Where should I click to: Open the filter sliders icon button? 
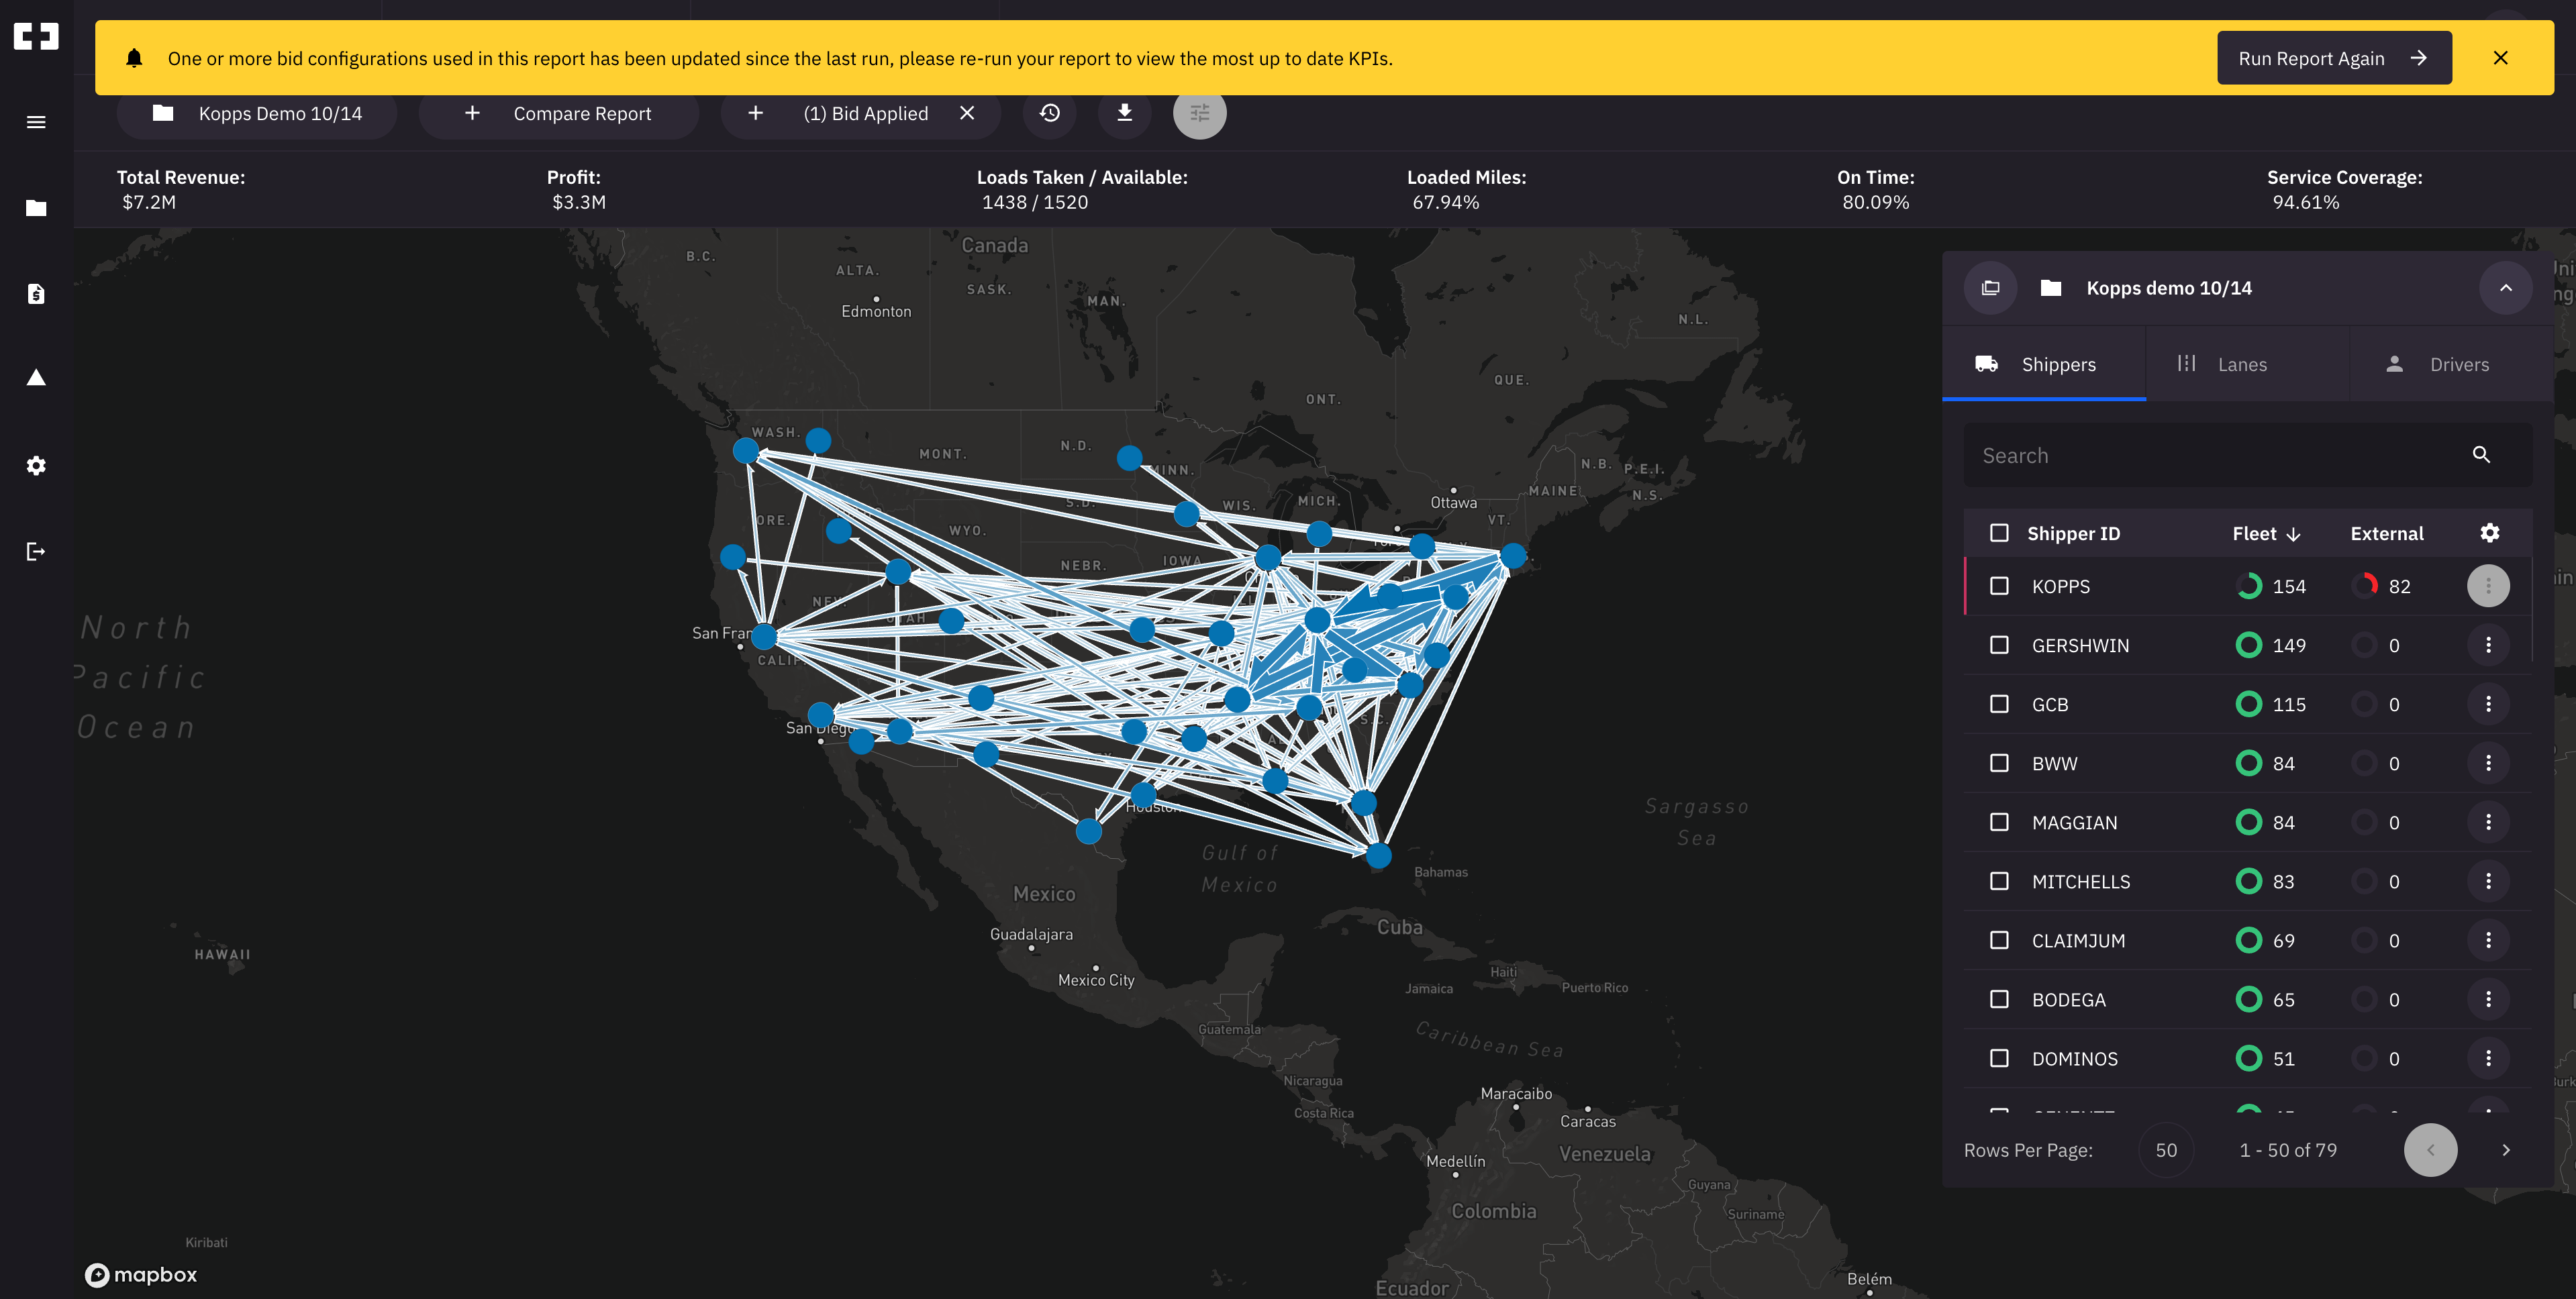tap(1199, 113)
